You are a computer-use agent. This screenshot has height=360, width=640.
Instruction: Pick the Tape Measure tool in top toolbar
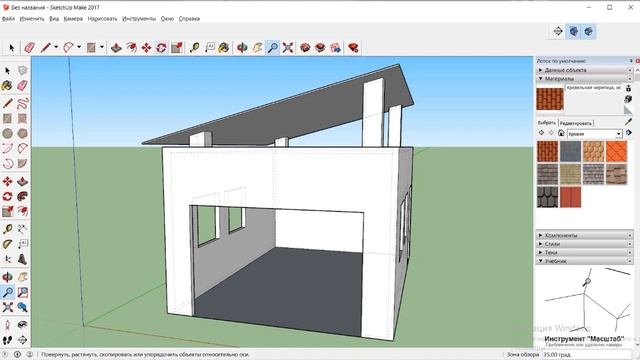tap(194, 48)
